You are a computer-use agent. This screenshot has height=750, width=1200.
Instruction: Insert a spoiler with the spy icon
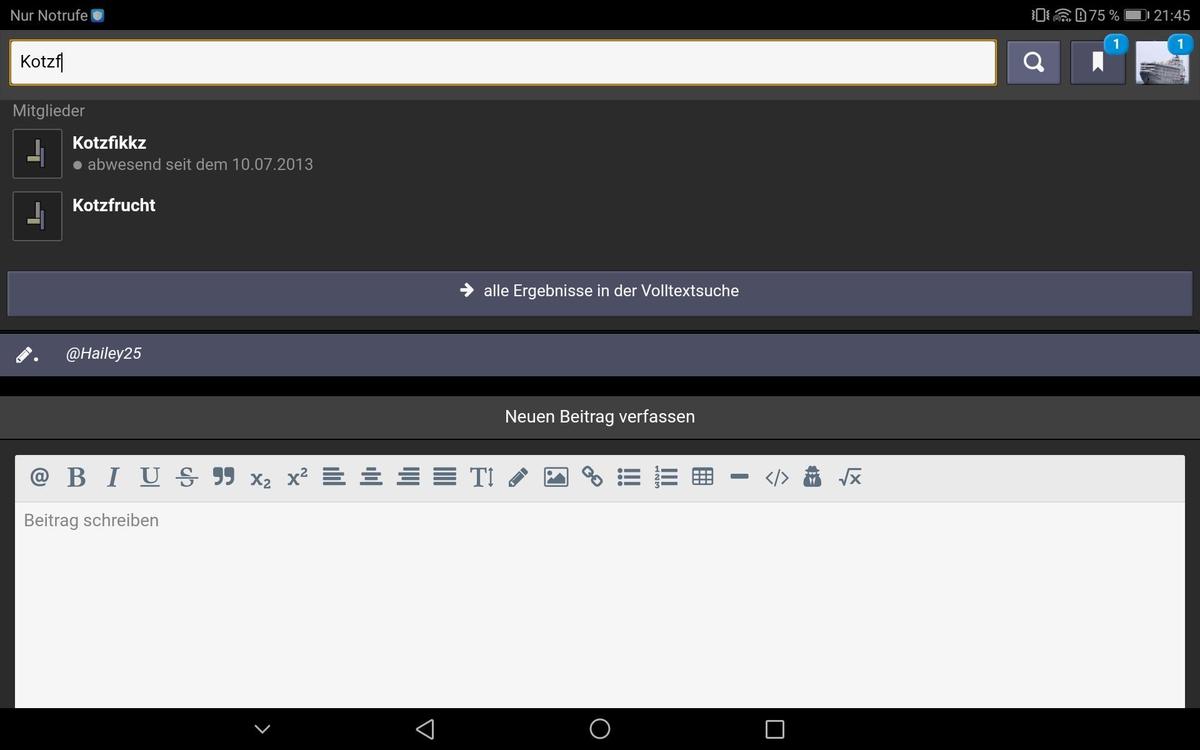pyautogui.click(x=812, y=477)
